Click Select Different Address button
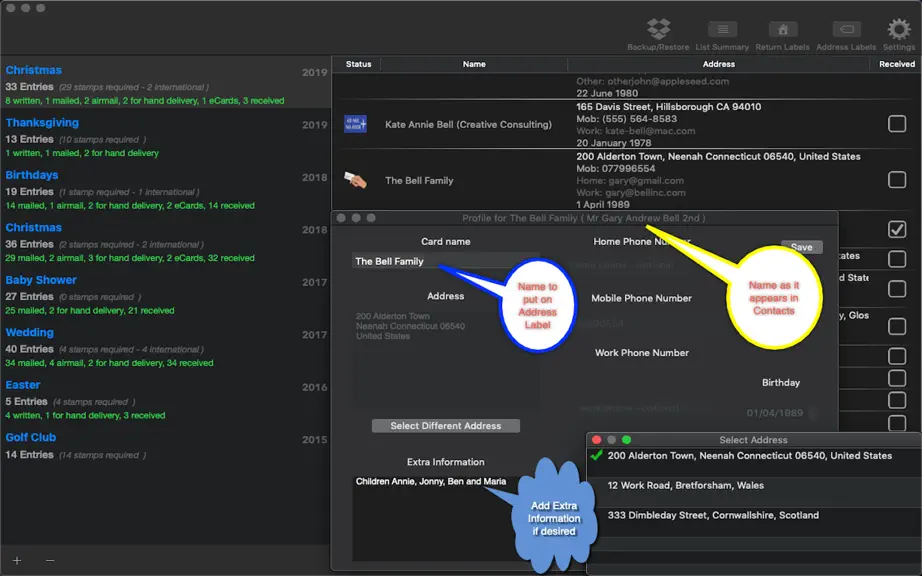The image size is (922, 576). 446,426
